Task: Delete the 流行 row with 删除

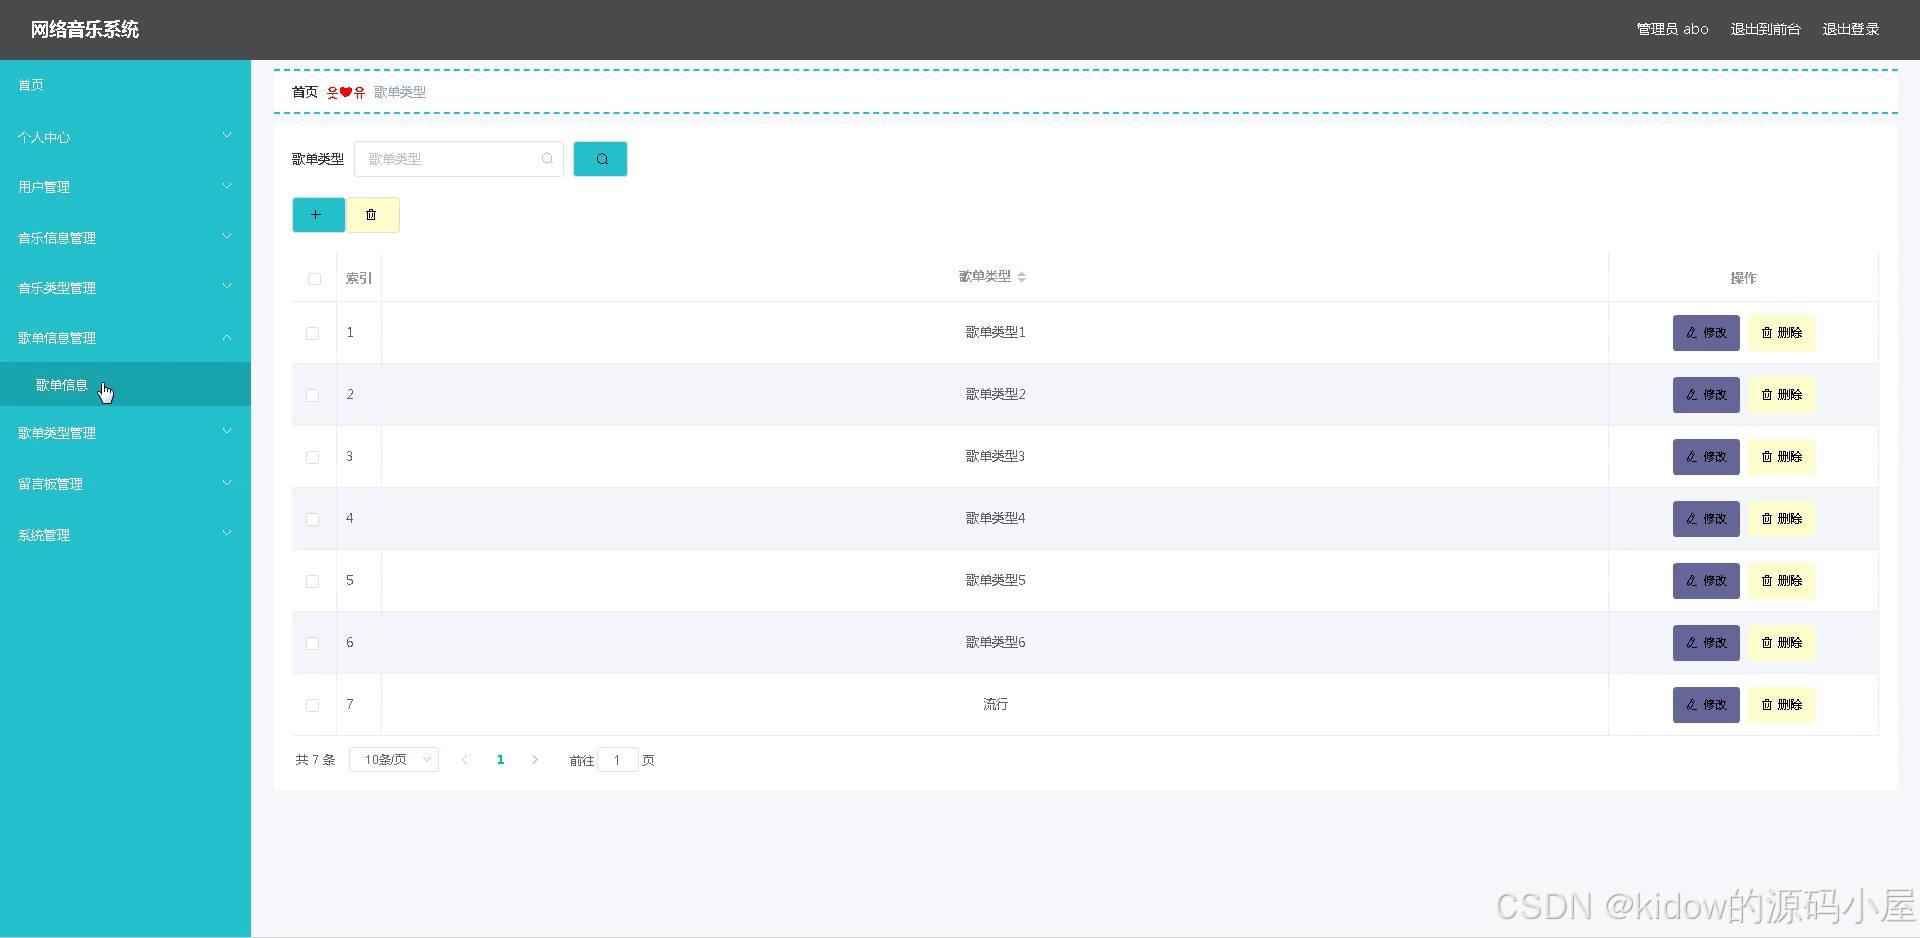Action: pyautogui.click(x=1781, y=705)
